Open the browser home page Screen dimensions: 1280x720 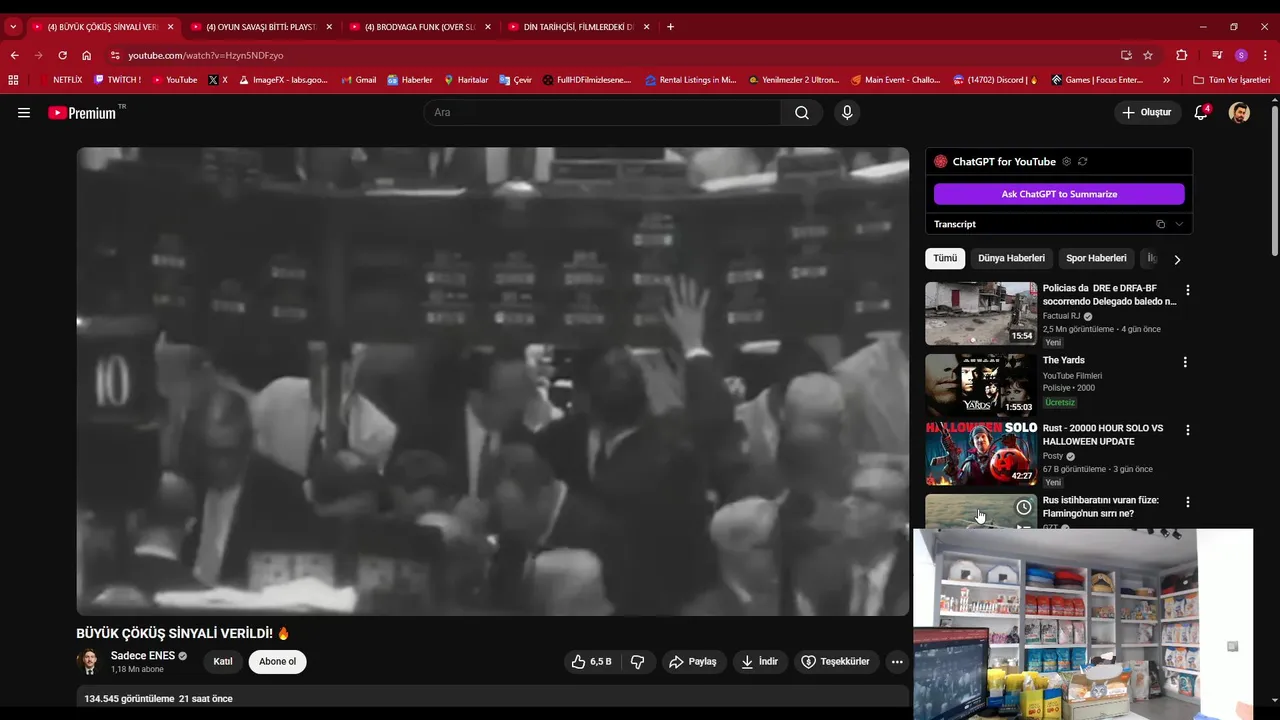tap(86, 55)
